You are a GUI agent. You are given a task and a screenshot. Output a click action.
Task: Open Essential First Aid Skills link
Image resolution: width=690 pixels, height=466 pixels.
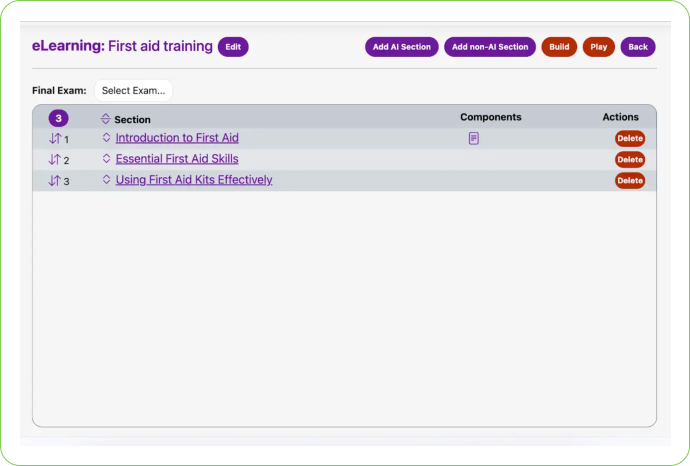click(177, 159)
